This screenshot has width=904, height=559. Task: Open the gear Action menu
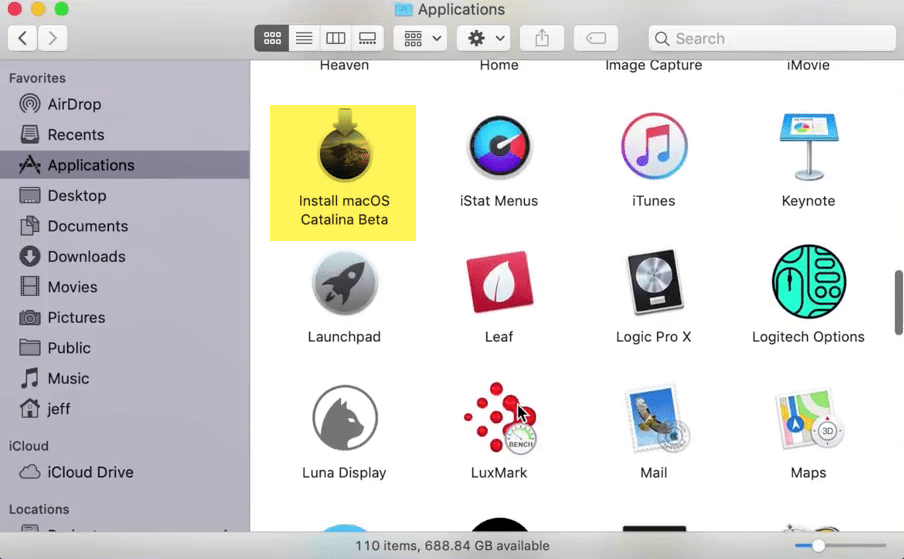484,39
